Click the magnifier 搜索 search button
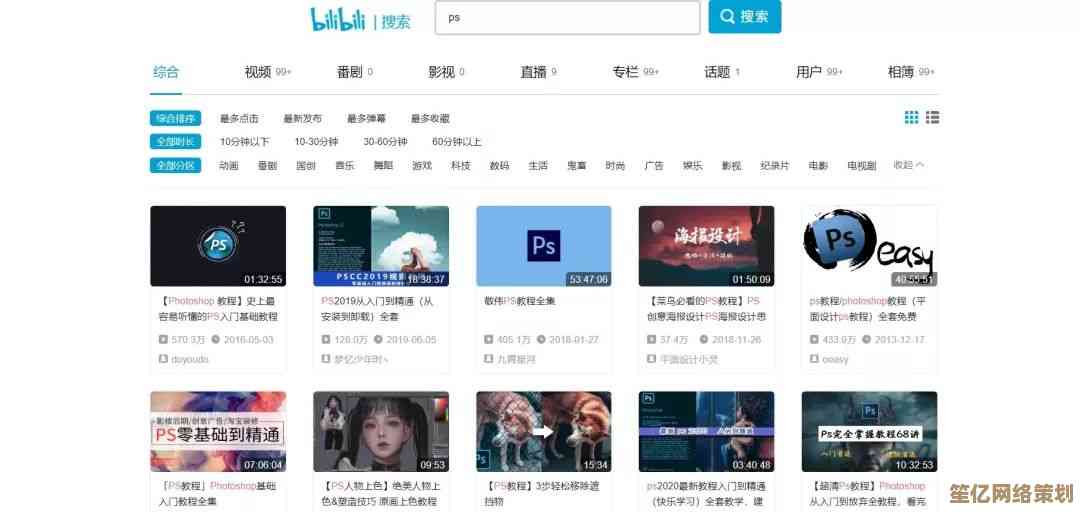The width and height of the screenshot is (1080, 512). coord(744,17)
